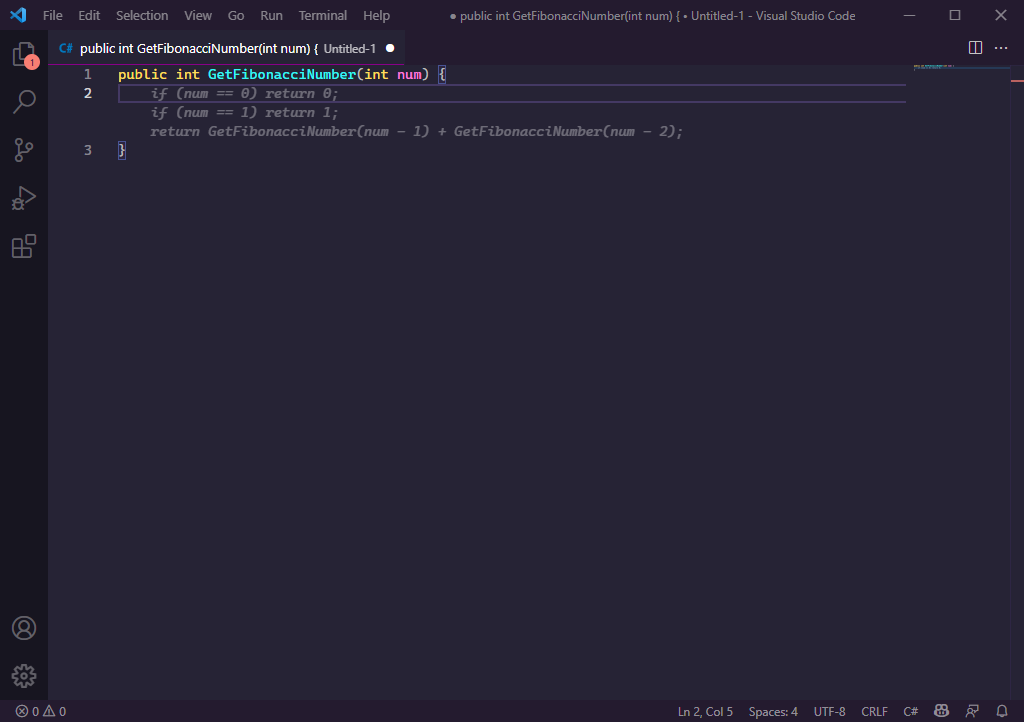Open the Extensions view
Screen dimensions: 1024x722
[x=24, y=246]
